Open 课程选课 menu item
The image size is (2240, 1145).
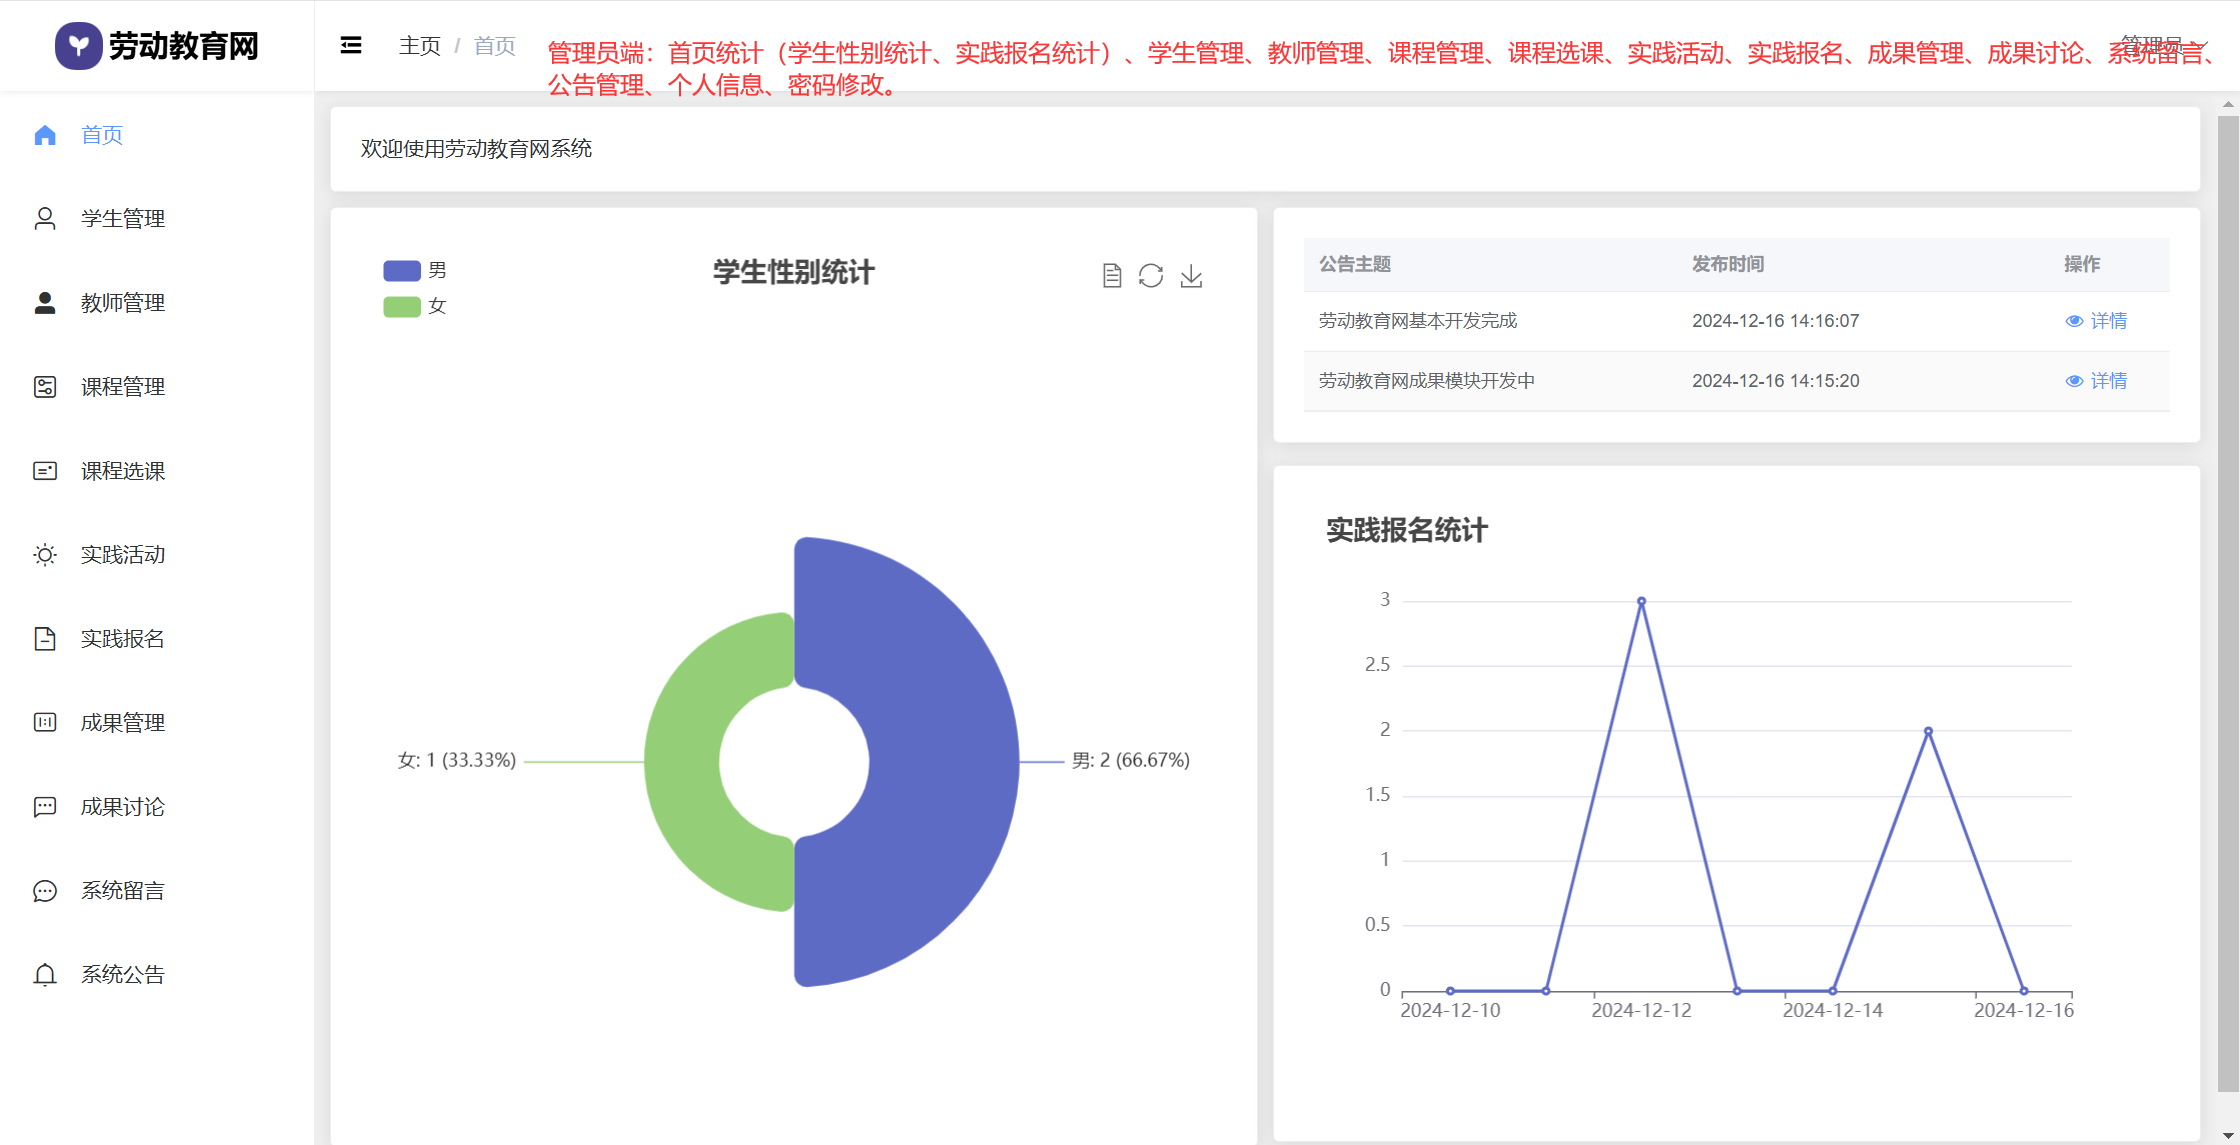click(x=123, y=471)
